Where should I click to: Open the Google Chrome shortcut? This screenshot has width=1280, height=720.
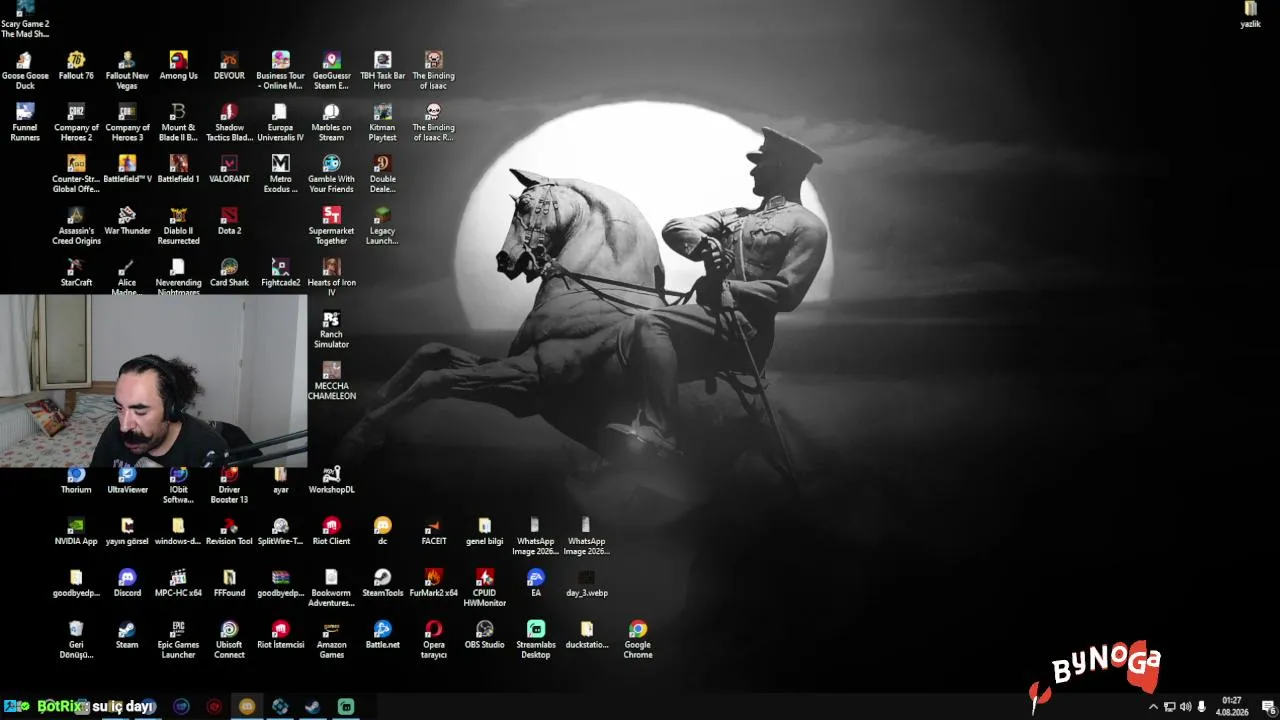tap(637, 641)
